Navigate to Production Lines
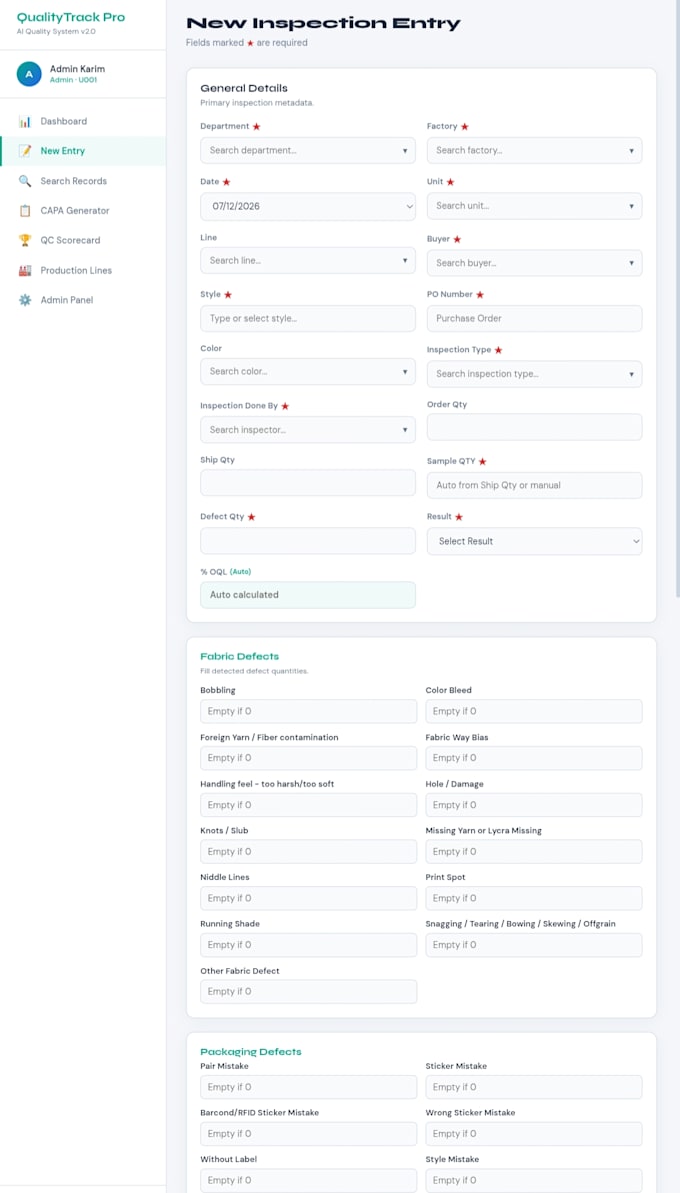 (83, 270)
